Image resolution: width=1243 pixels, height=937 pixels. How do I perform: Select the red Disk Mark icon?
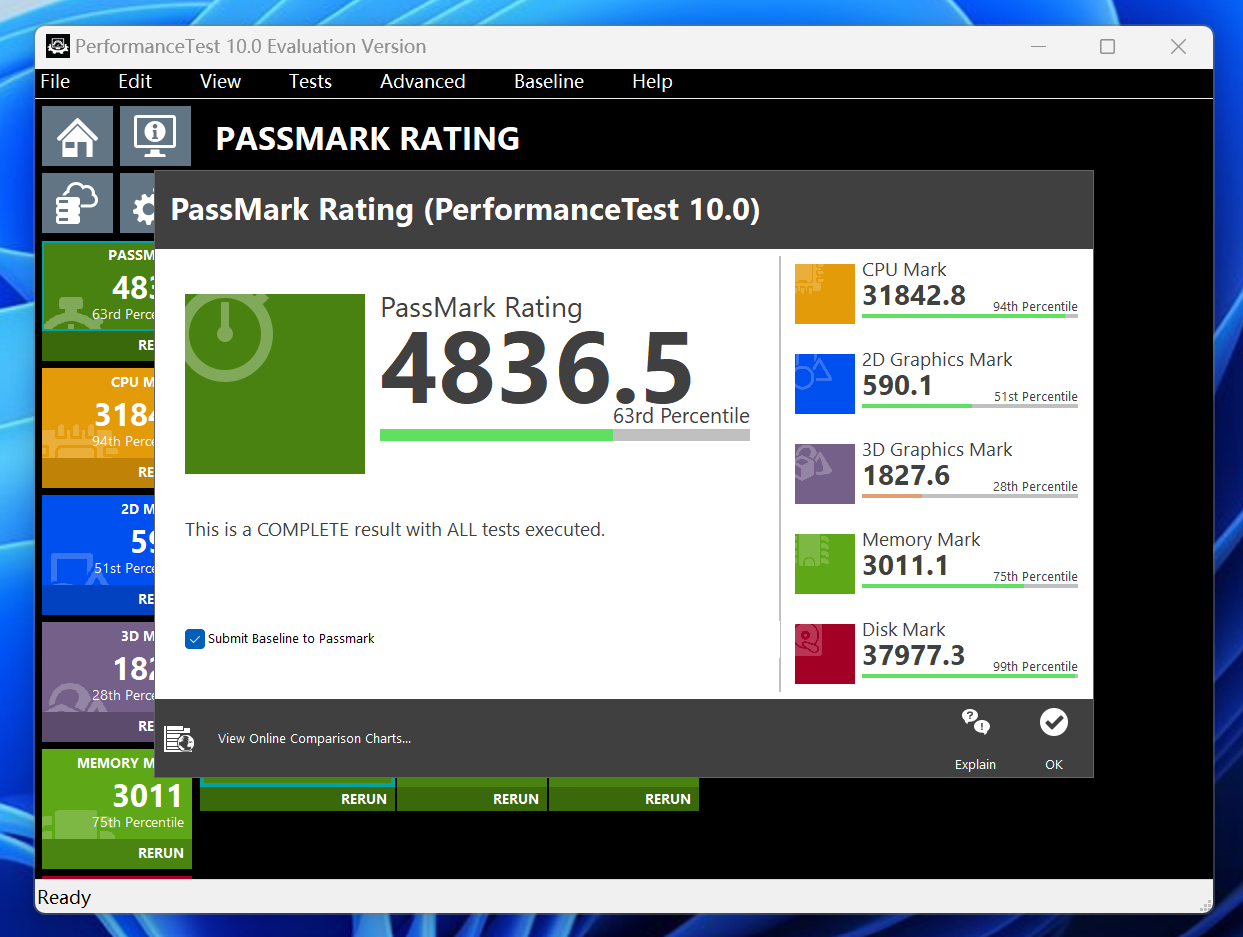click(x=825, y=654)
